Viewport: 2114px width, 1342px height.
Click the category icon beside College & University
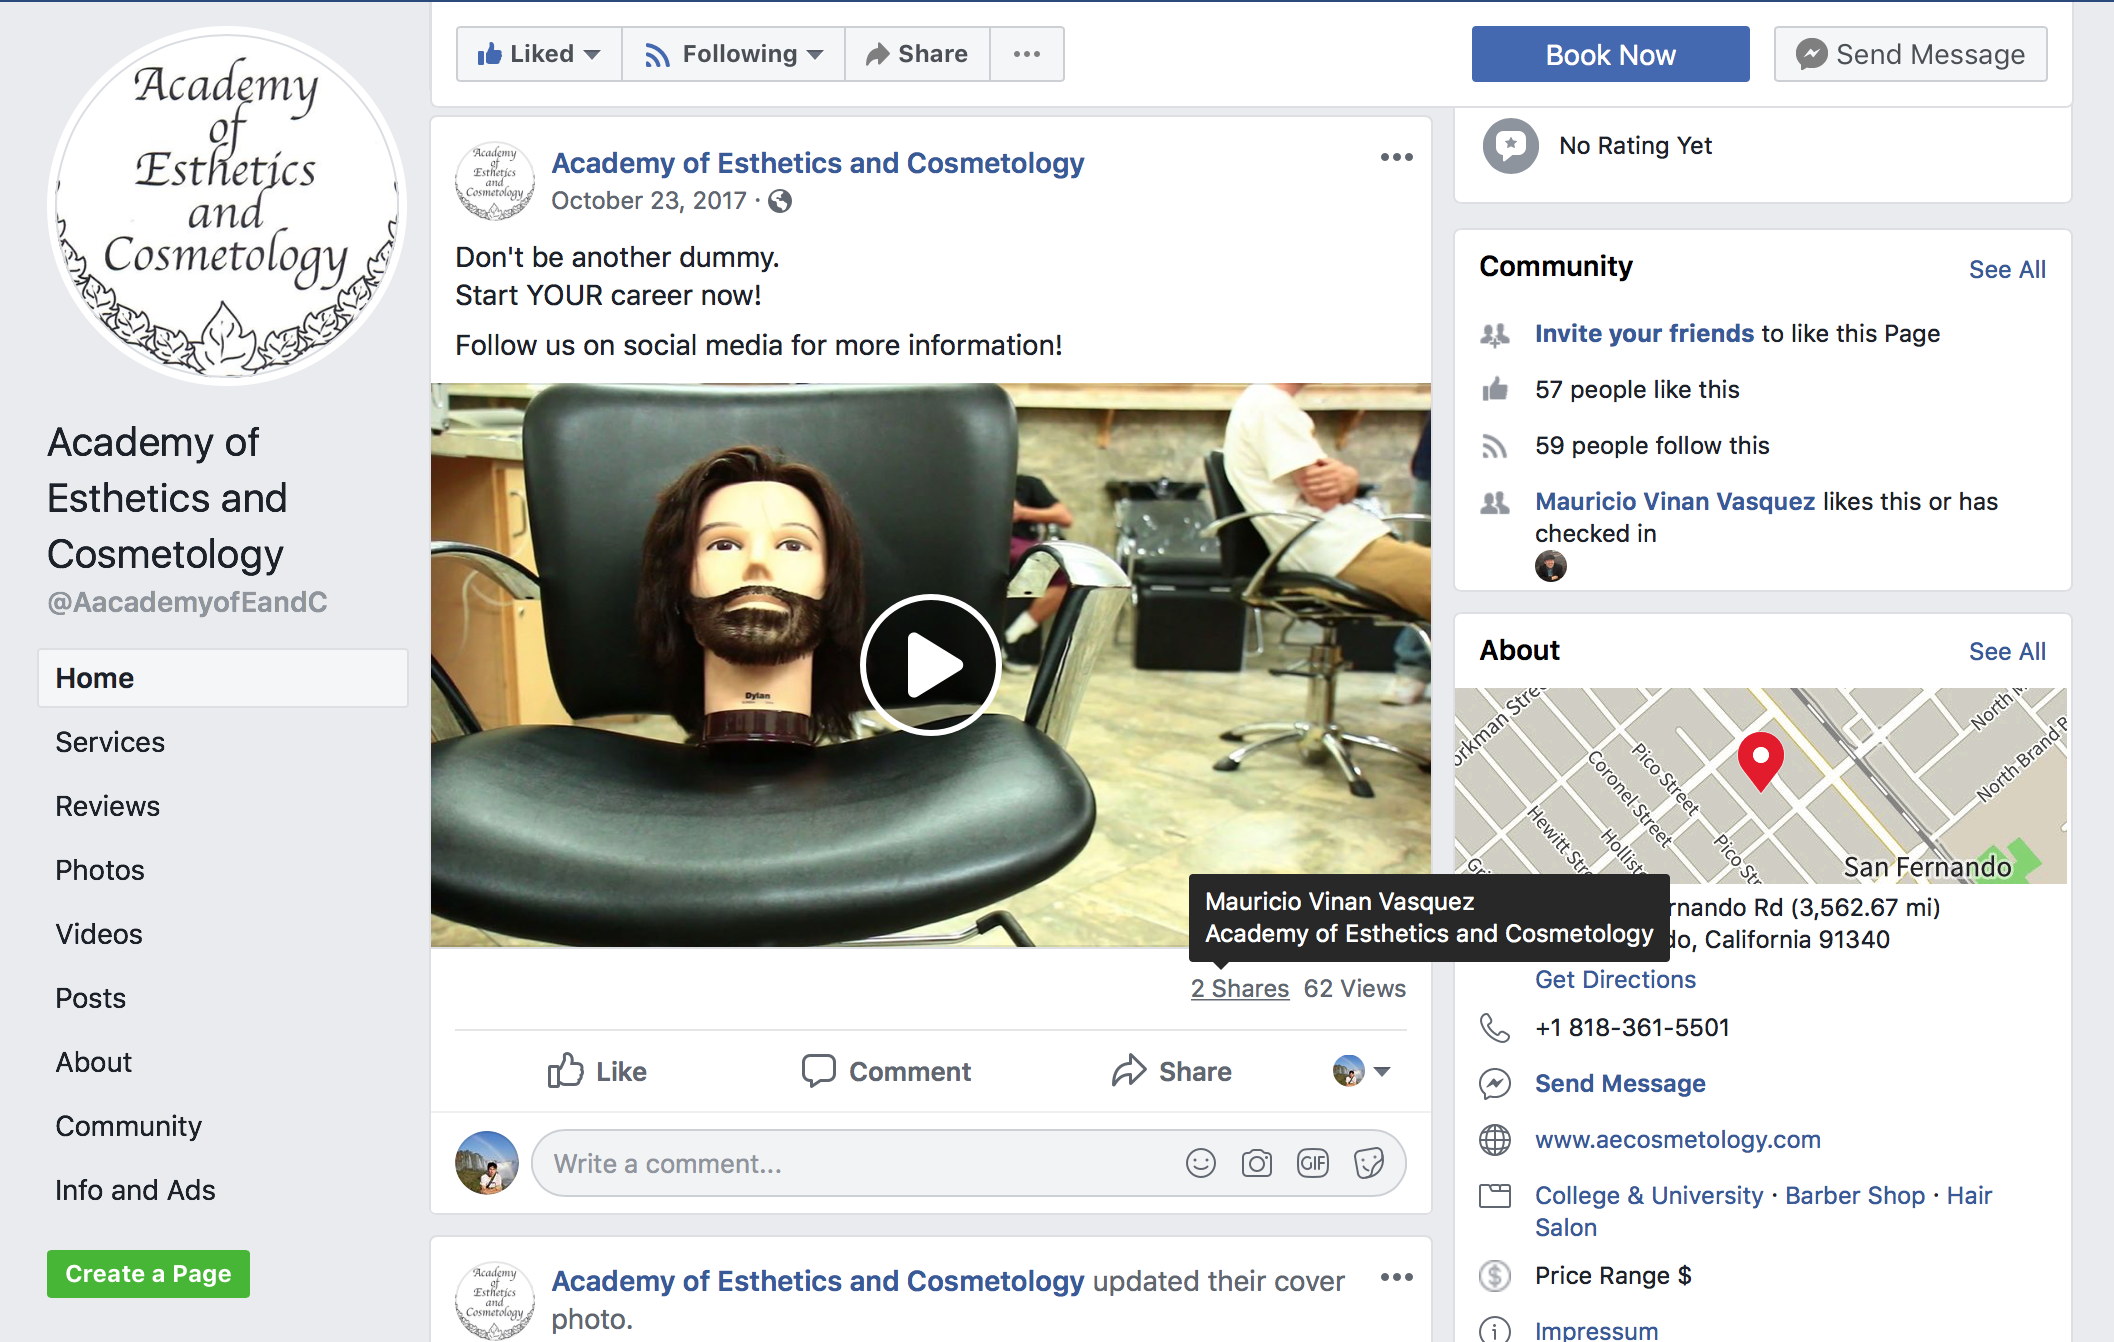point(1494,1196)
